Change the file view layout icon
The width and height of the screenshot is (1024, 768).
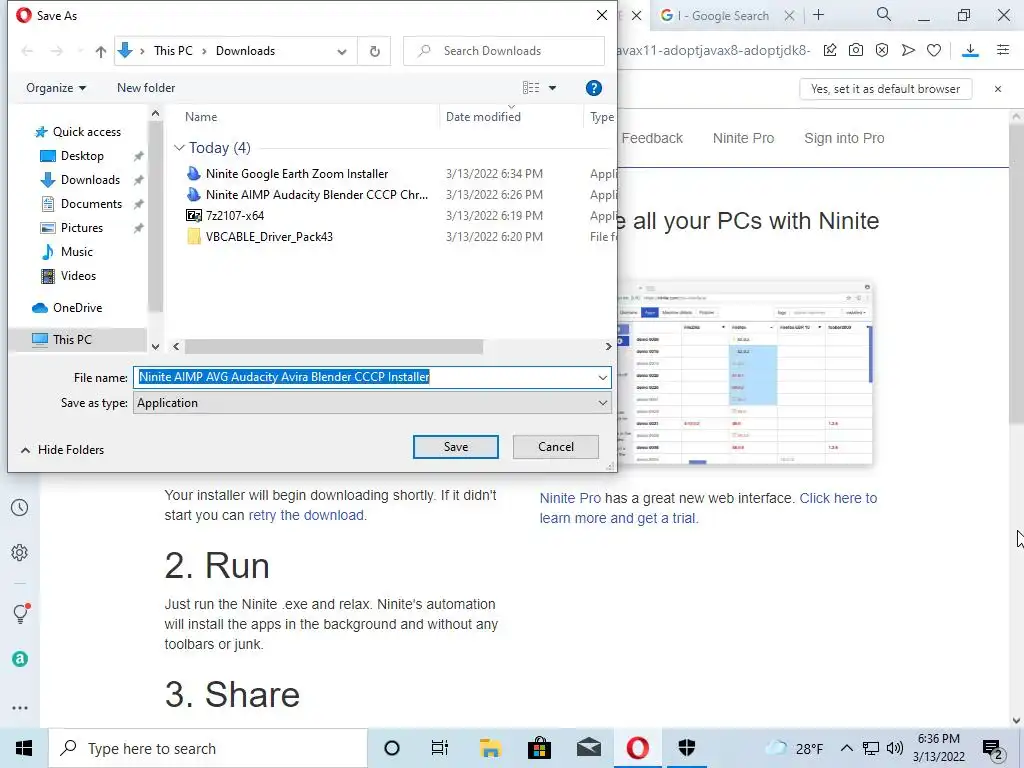[531, 88]
